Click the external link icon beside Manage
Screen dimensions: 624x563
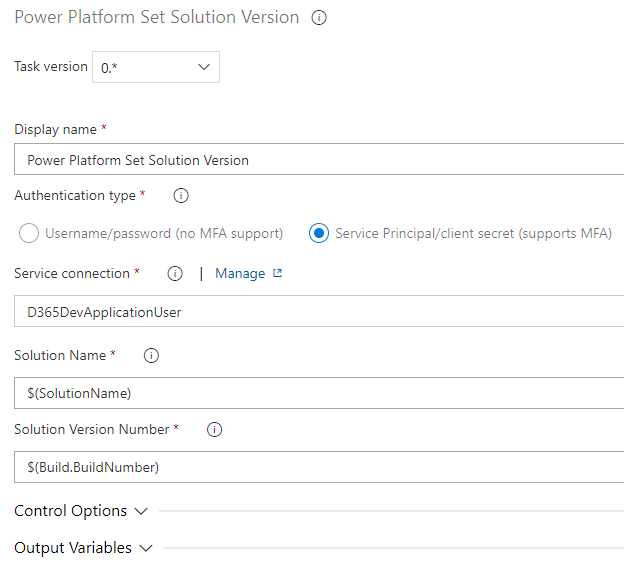(278, 273)
